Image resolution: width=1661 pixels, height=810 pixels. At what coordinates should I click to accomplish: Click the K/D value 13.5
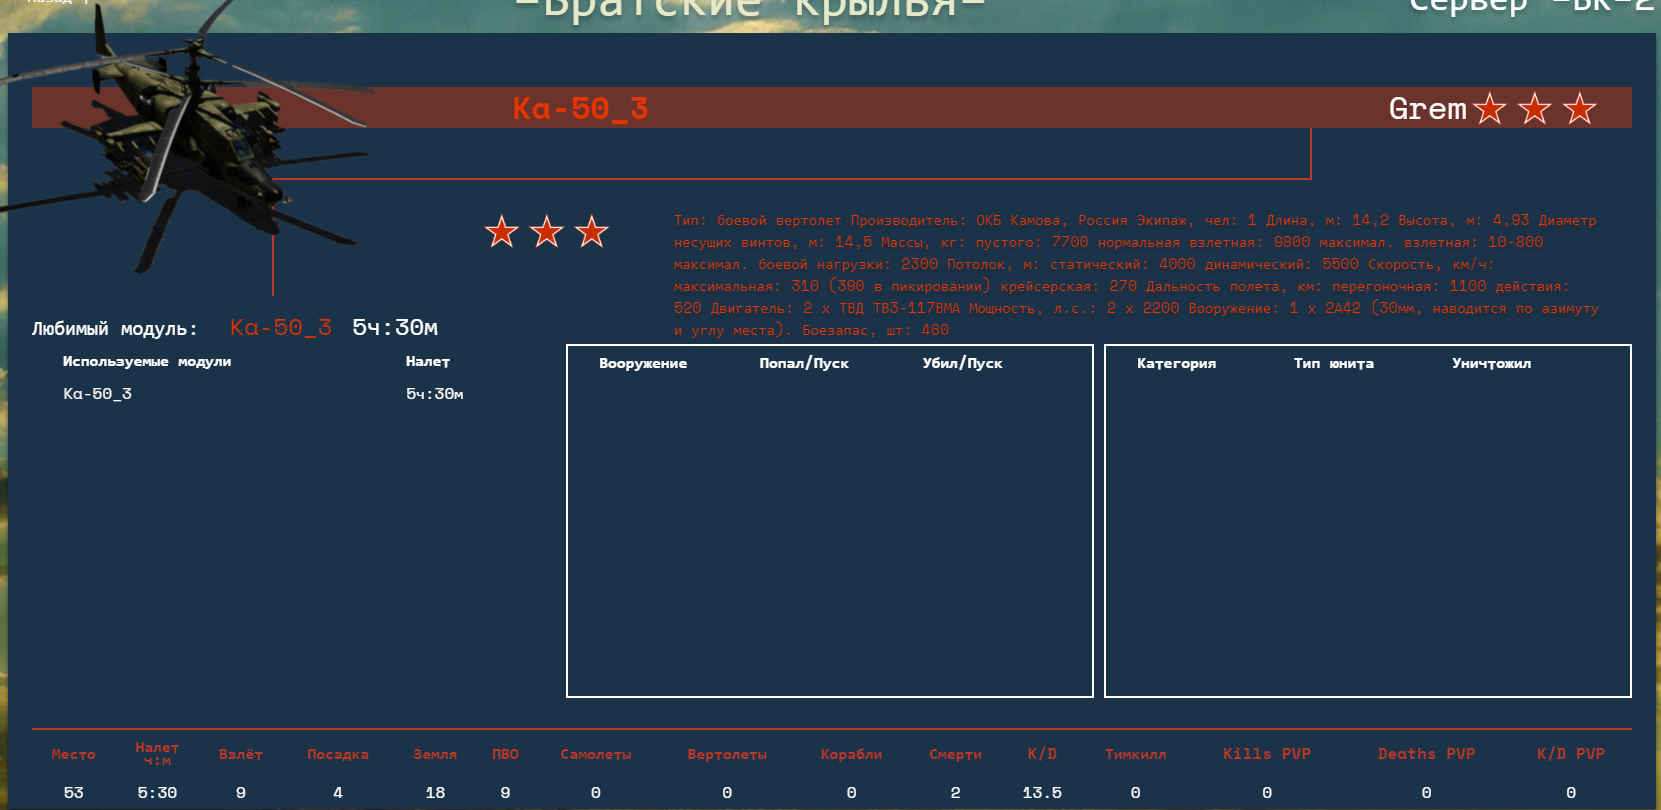point(1042,793)
